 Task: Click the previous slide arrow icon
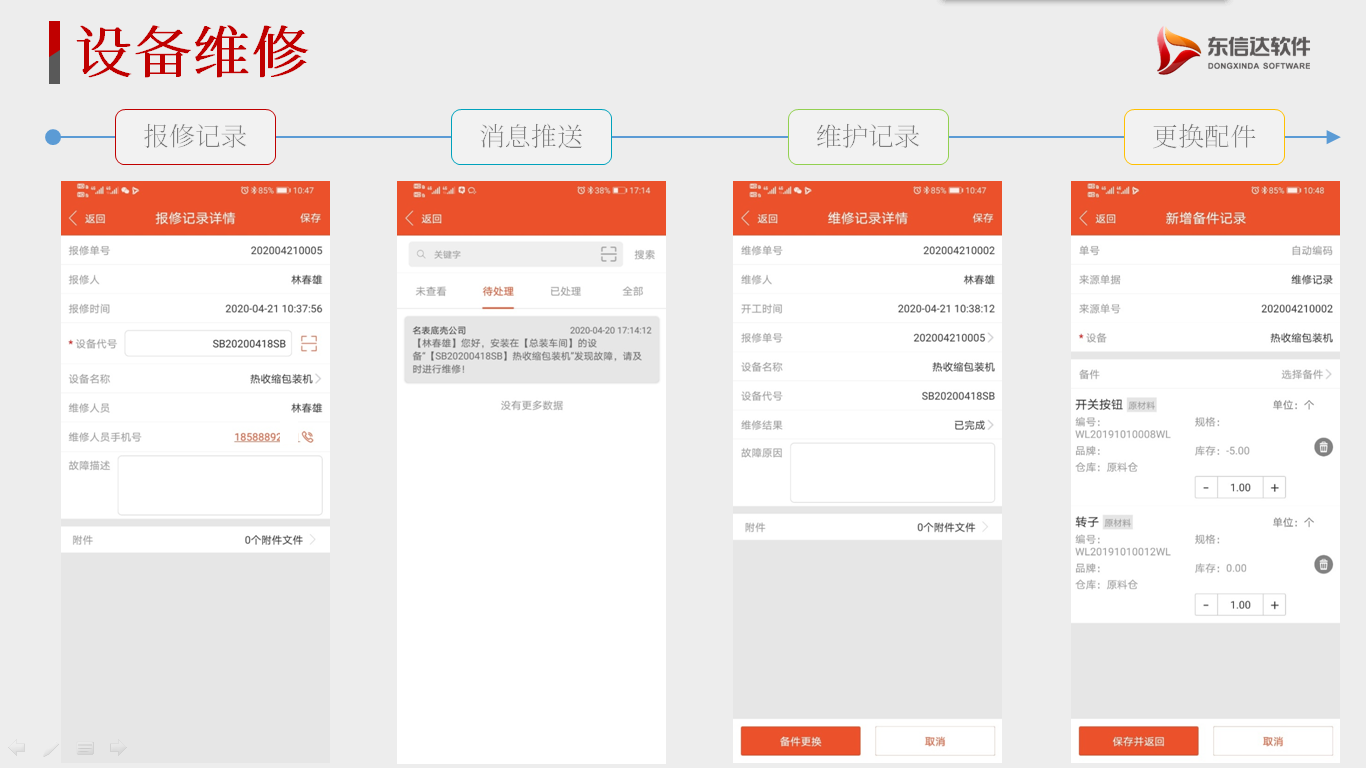[x=17, y=748]
